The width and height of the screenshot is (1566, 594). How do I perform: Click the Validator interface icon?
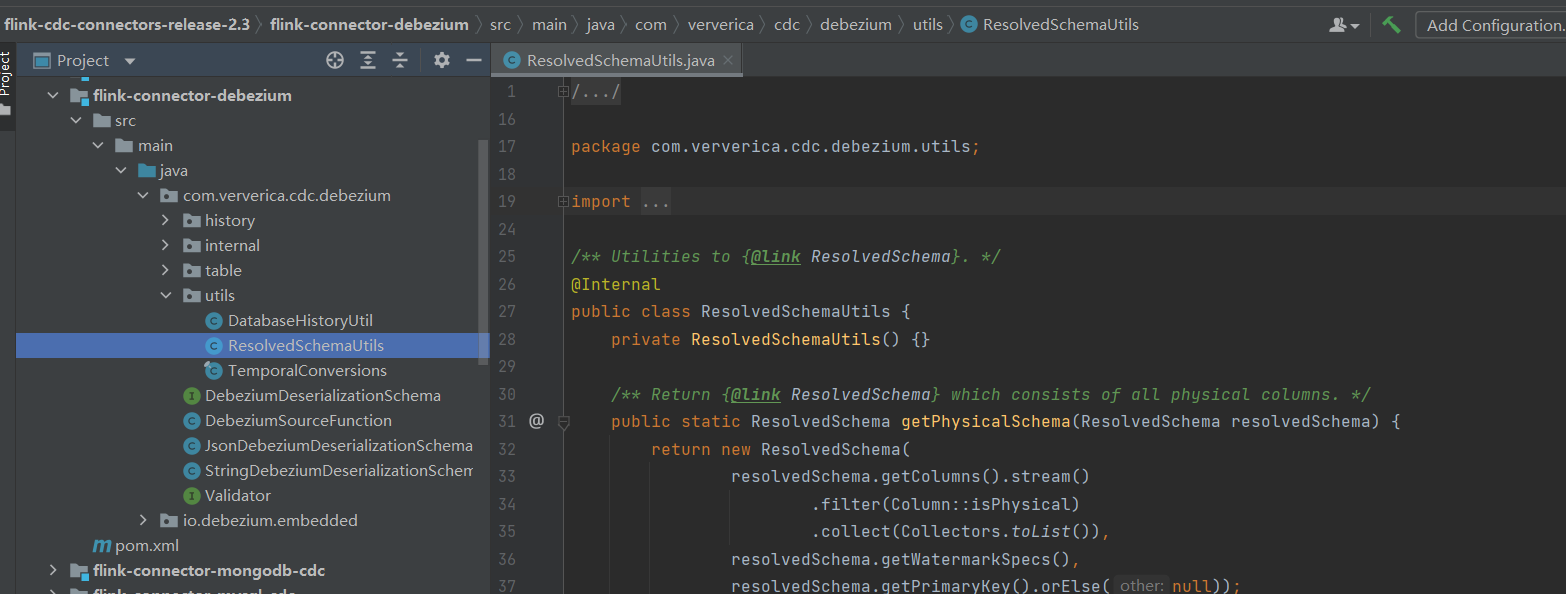point(190,495)
